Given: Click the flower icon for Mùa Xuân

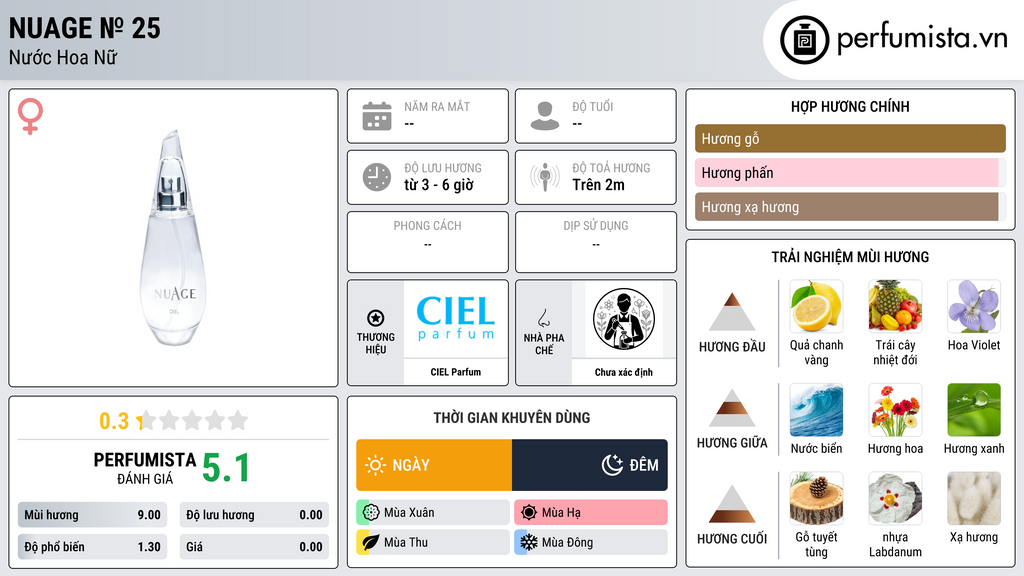Looking at the screenshot, I should pyautogui.click(x=371, y=513).
